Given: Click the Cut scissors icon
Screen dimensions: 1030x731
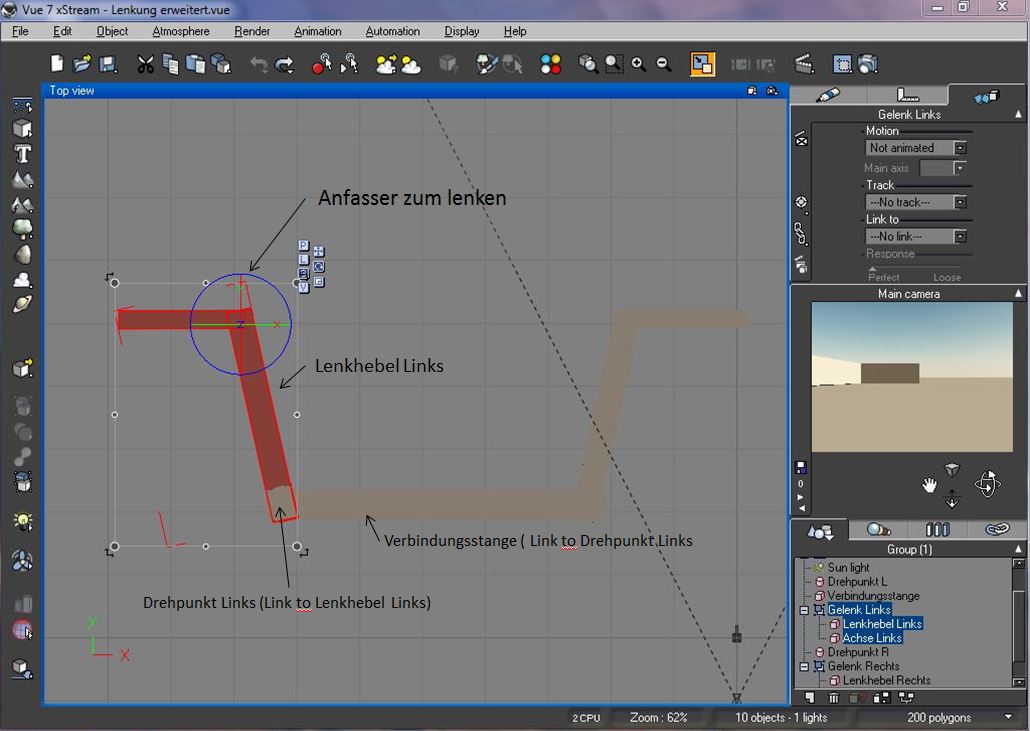Looking at the screenshot, I should tap(146, 65).
